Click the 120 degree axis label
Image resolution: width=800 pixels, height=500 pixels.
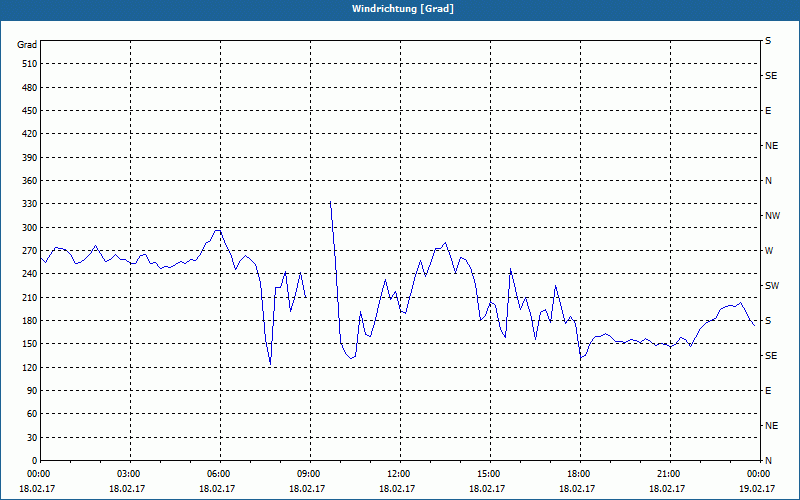30,367
